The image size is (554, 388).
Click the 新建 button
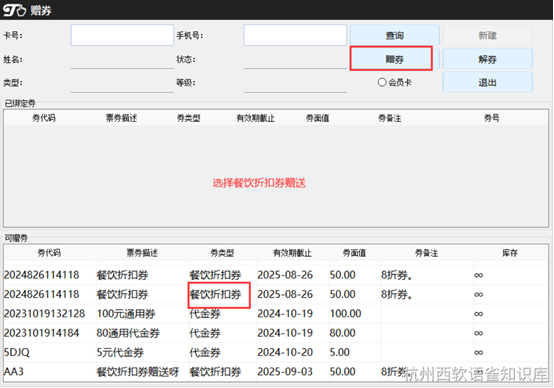488,35
